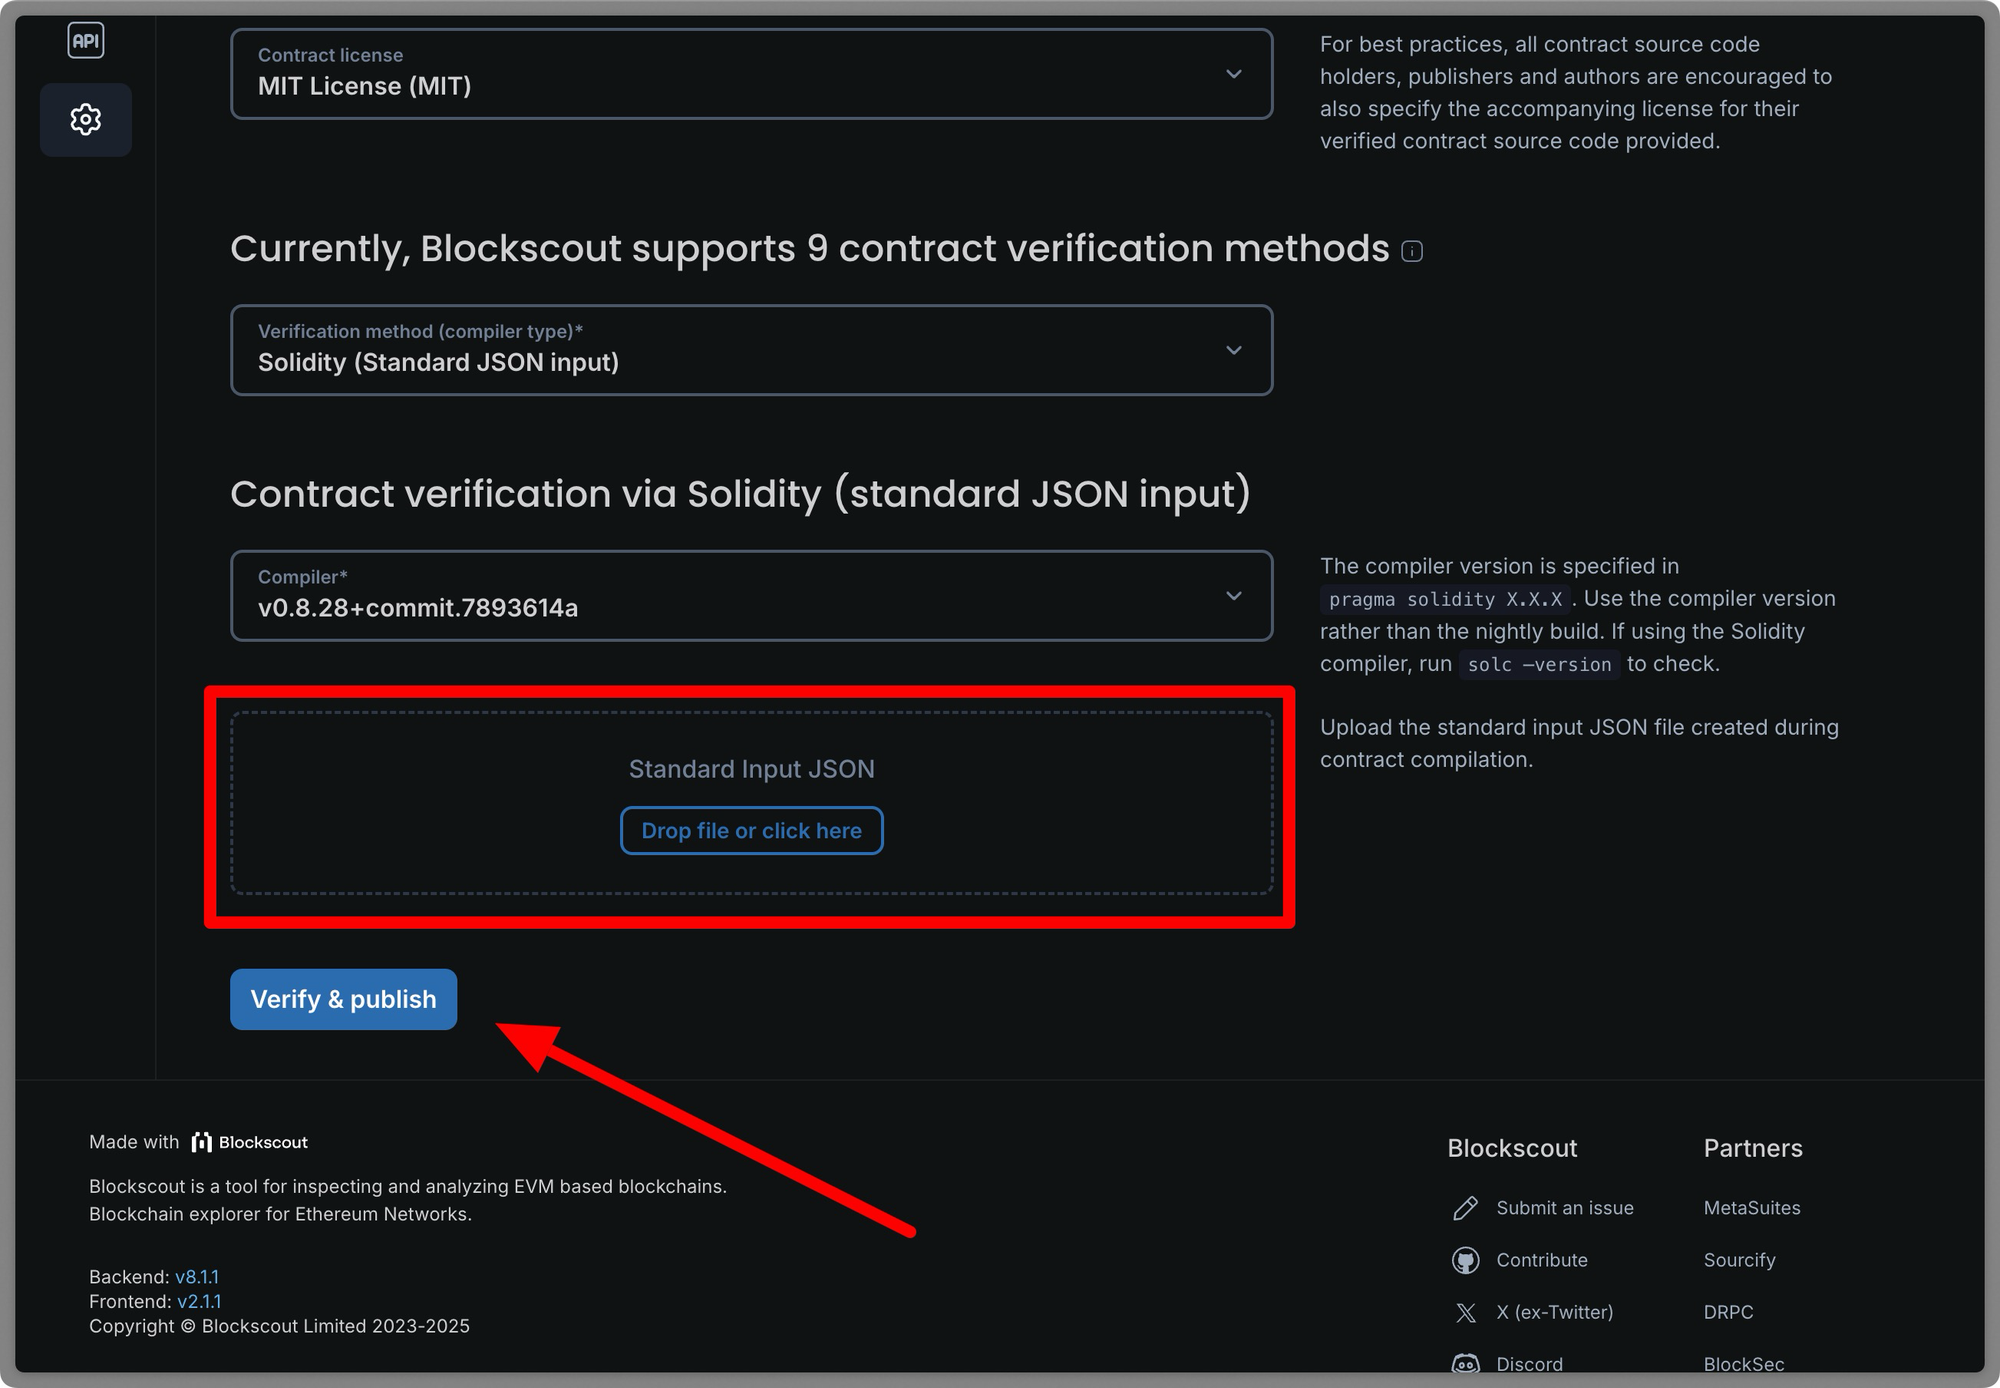The height and width of the screenshot is (1388, 2000).
Task: Open the DRPC partner link
Action: 1728,1312
